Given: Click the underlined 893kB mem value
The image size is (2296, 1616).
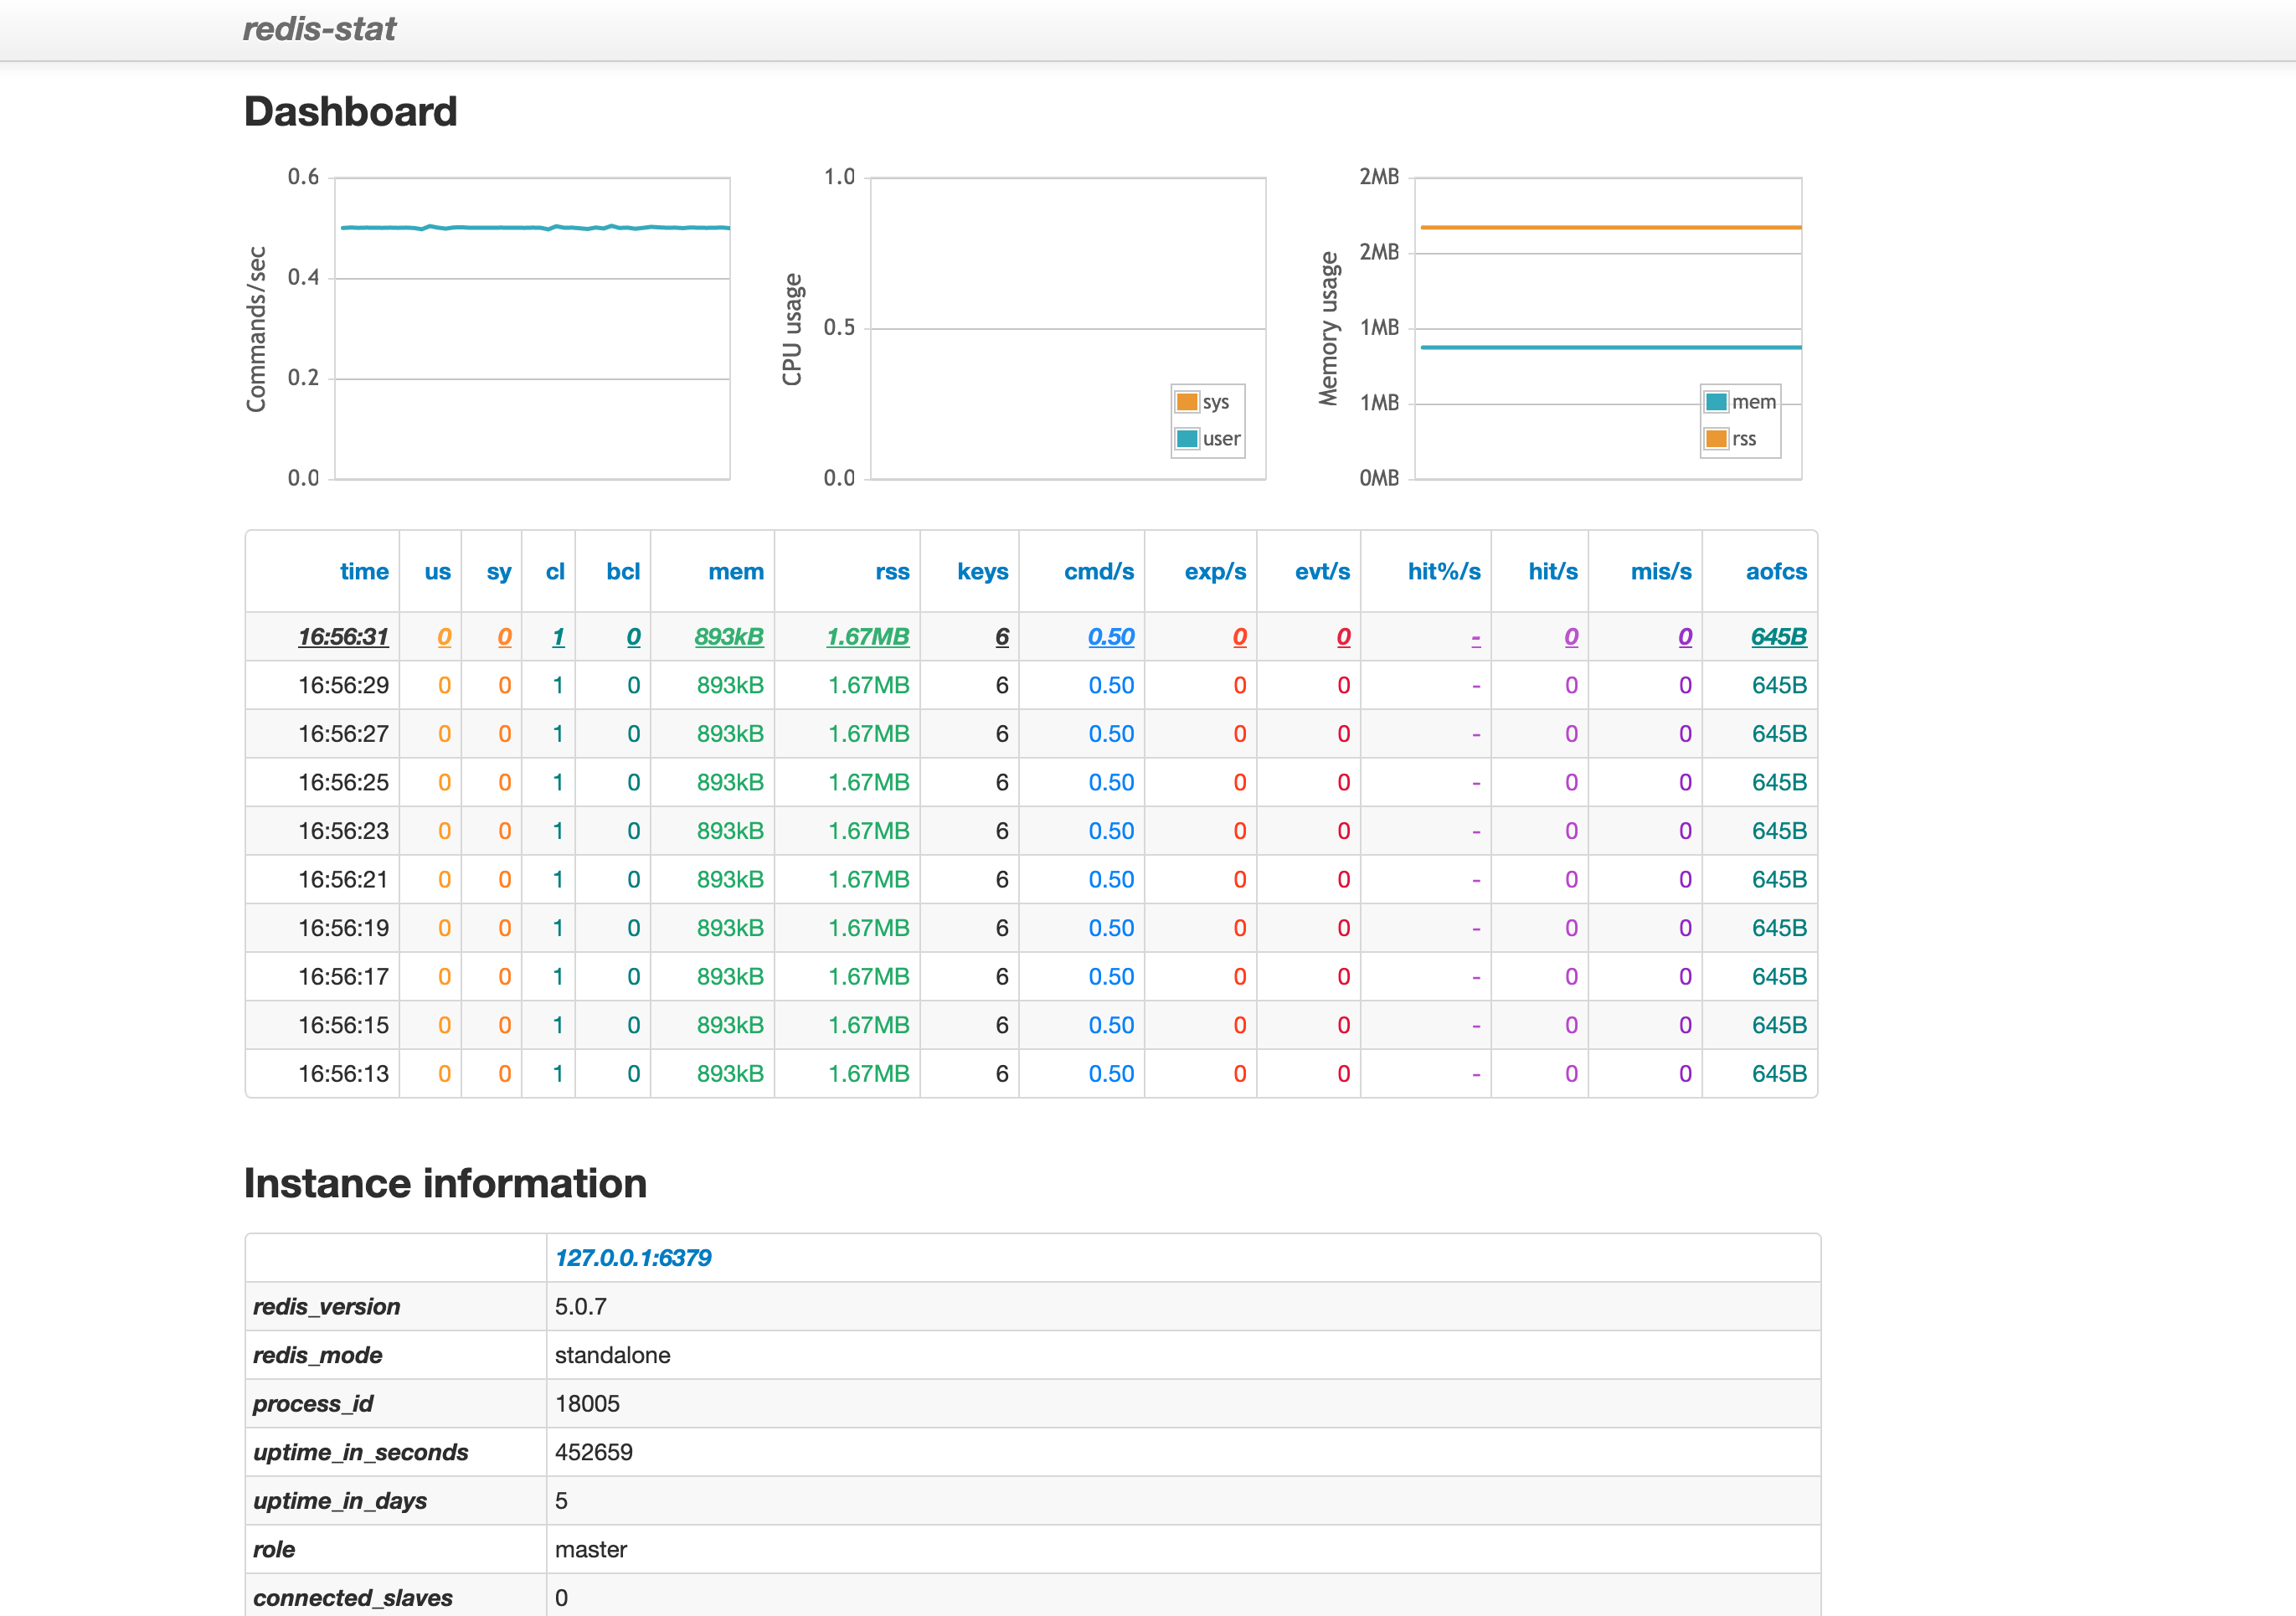Looking at the screenshot, I should [729, 637].
